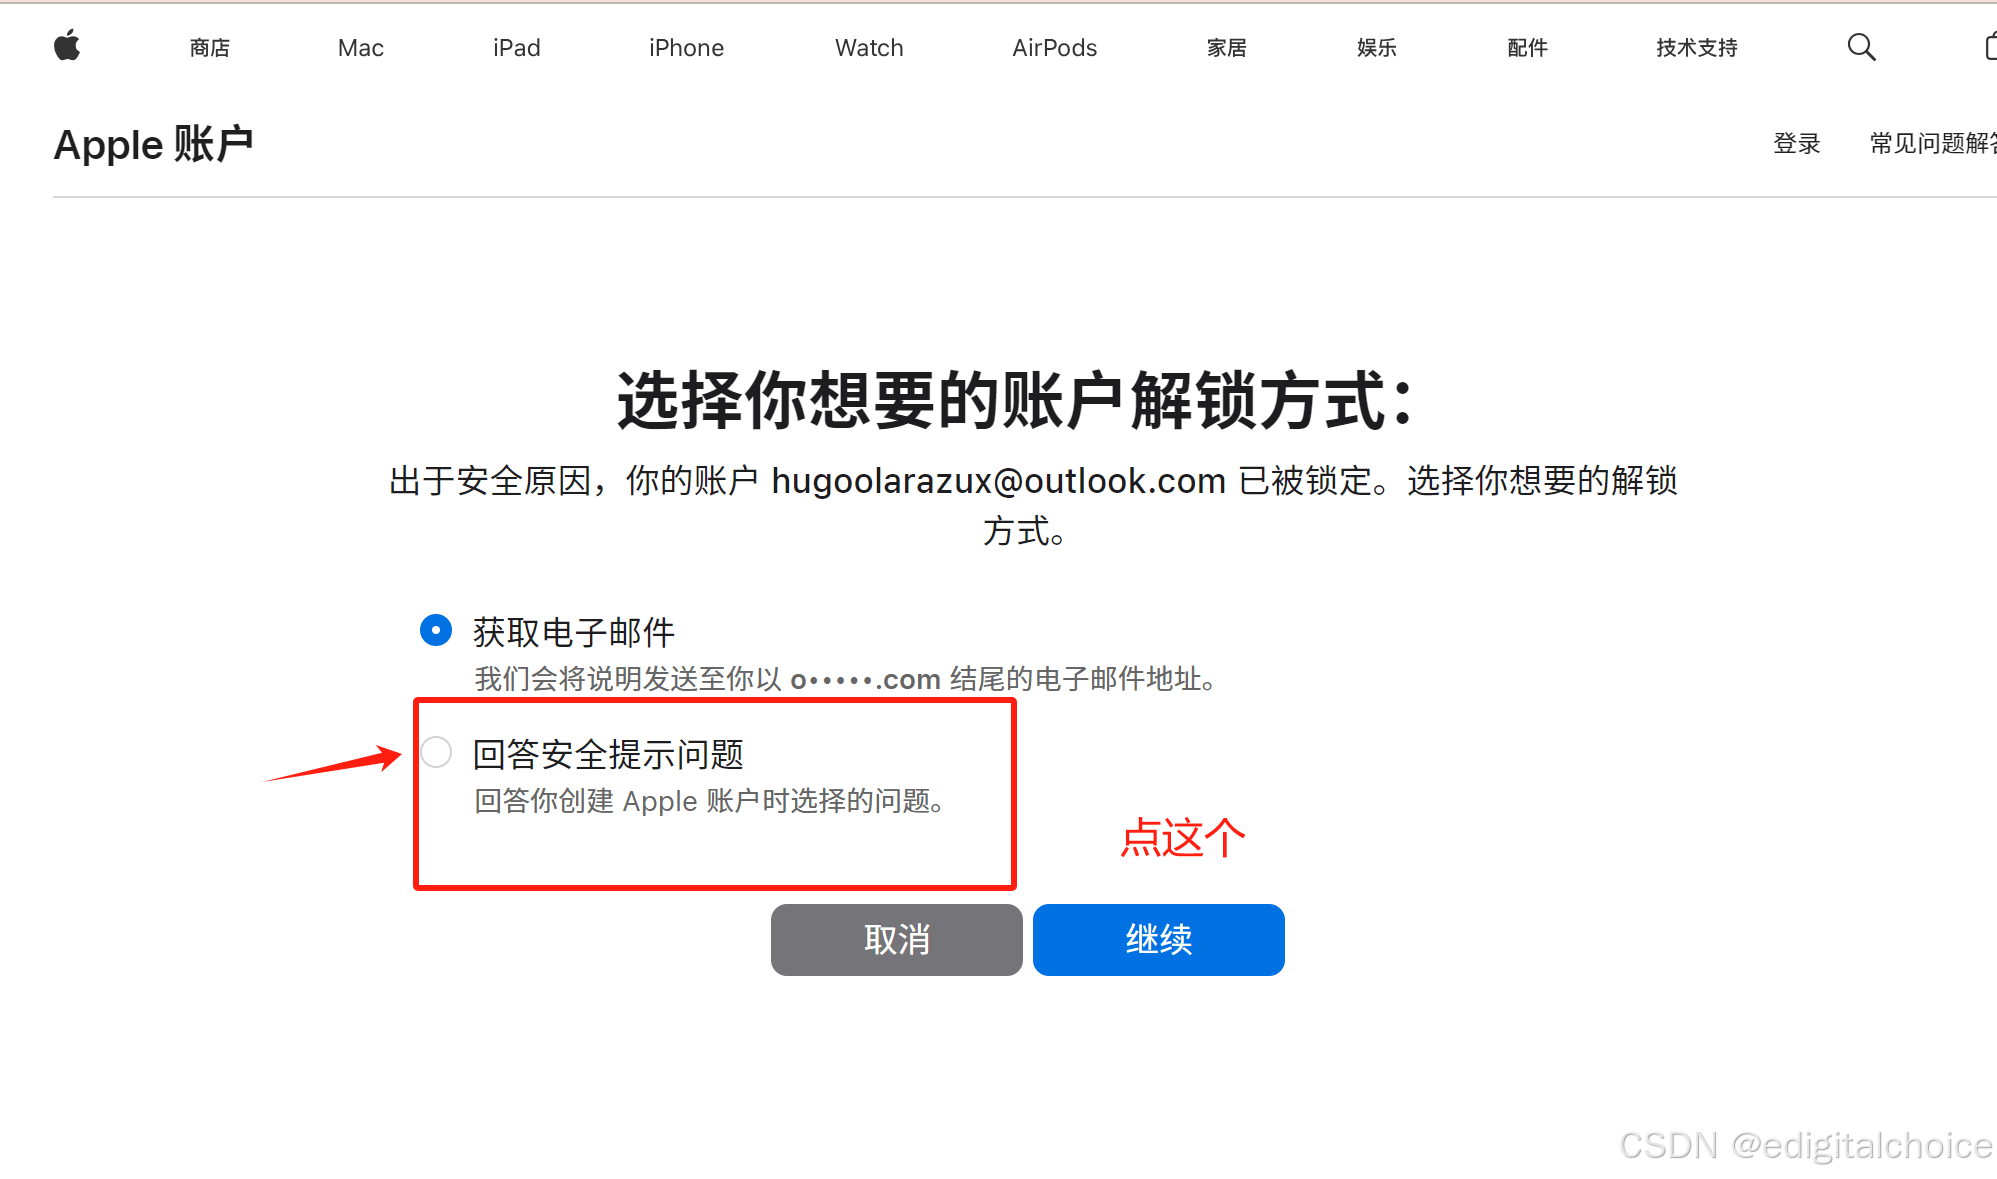The width and height of the screenshot is (1997, 1179).
Task: Open the iPhone menu item
Action: point(686,48)
